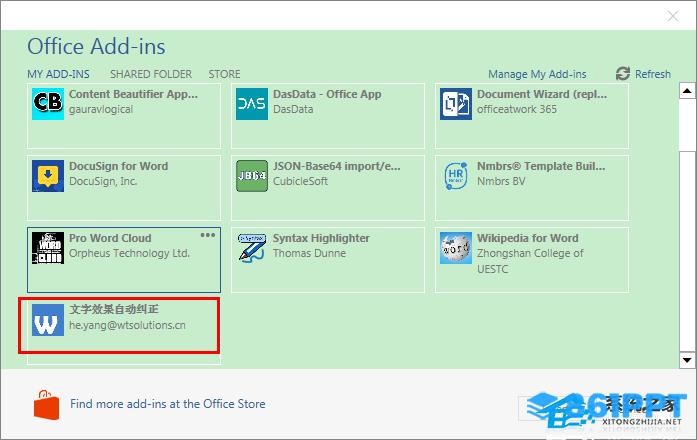Select the 文字效果自动纠正 add-in title
This screenshot has width=697, height=440.
click(114, 309)
